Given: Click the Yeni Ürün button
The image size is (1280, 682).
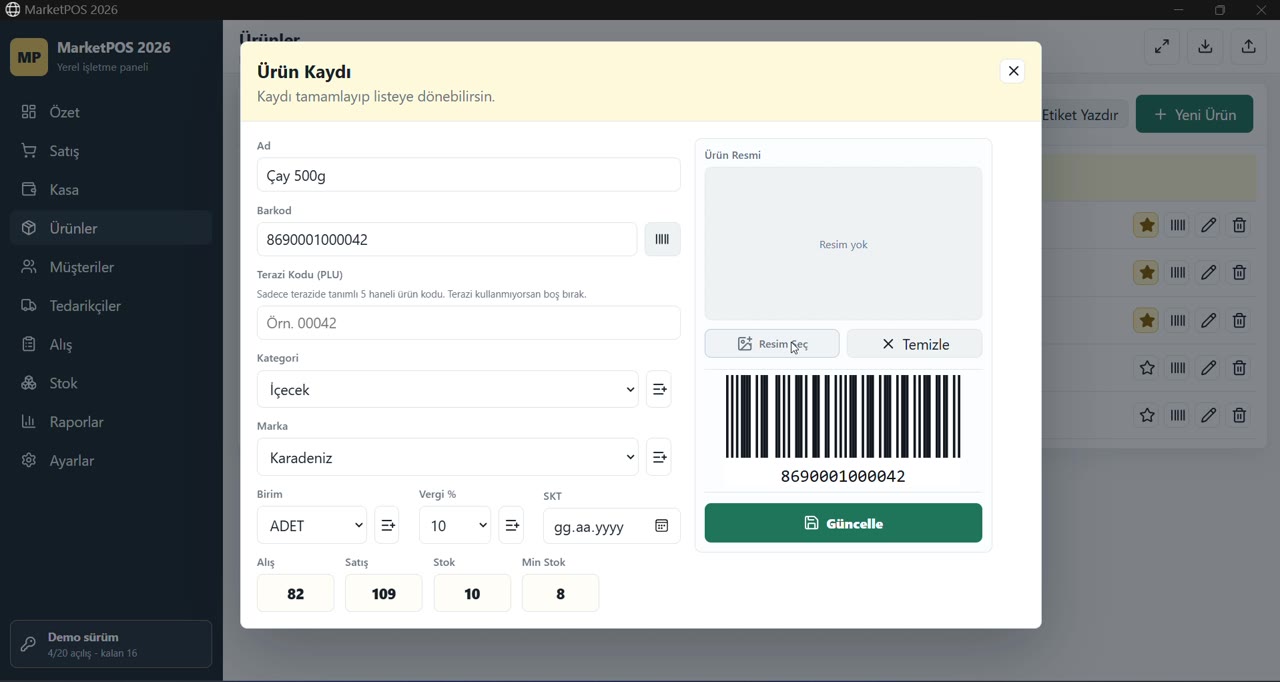Looking at the screenshot, I should pyautogui.click(x=1194, y=114).
